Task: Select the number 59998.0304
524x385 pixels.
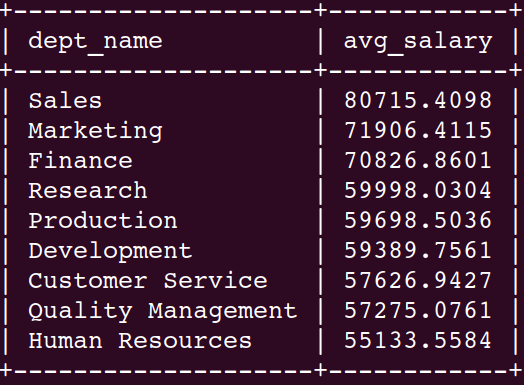Action: (418, 190)
